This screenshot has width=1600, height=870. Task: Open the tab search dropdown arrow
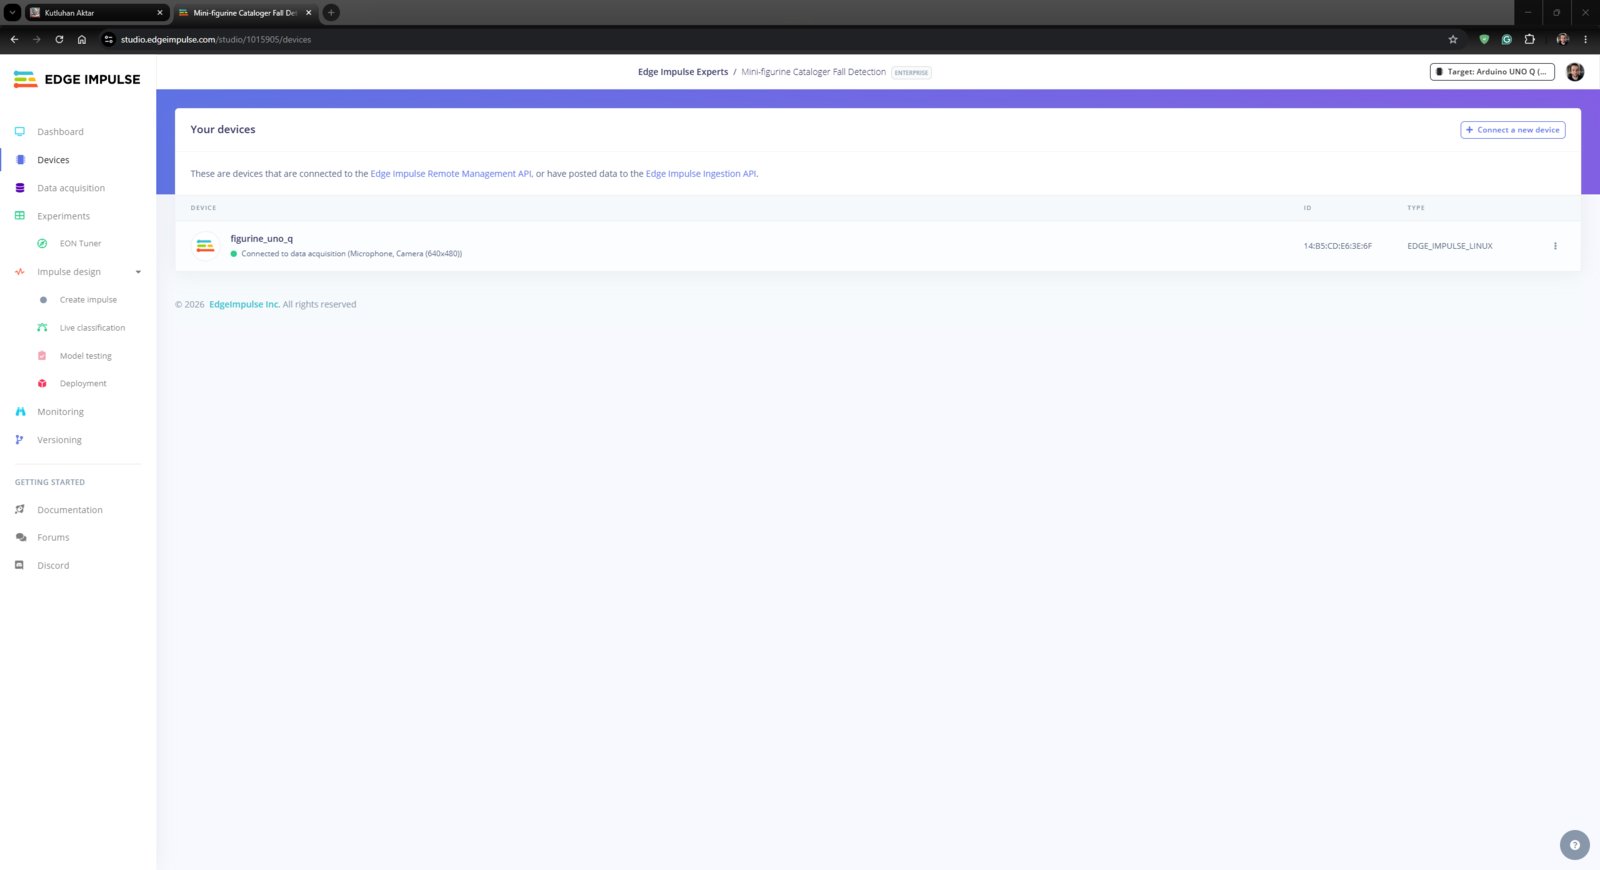pos(13,13)
